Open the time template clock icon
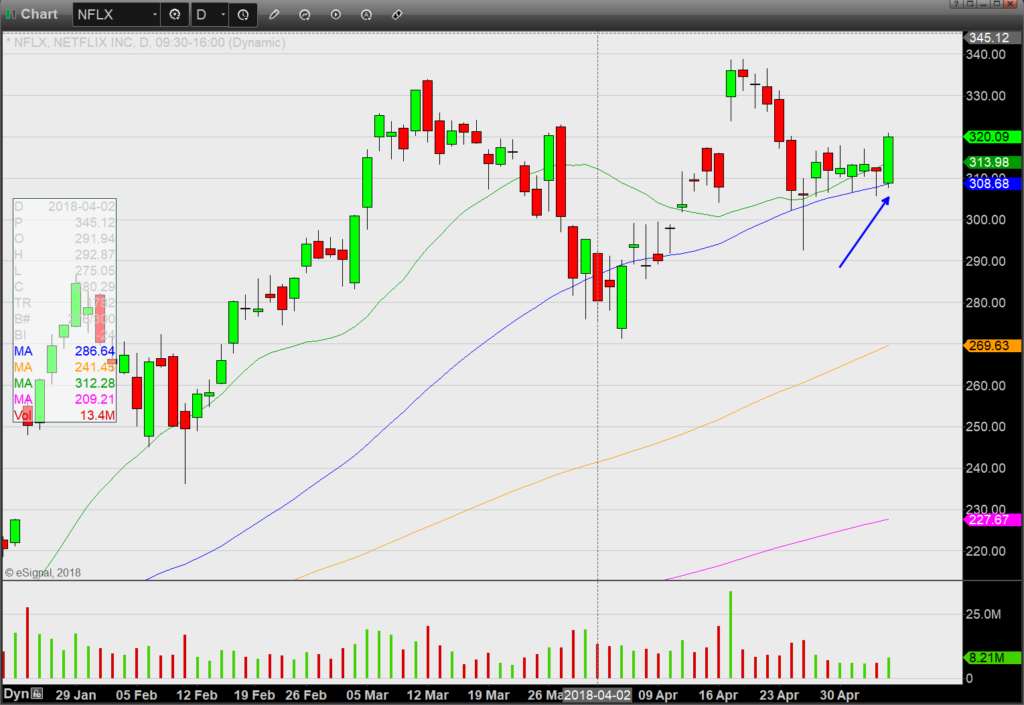 (243, 14)
